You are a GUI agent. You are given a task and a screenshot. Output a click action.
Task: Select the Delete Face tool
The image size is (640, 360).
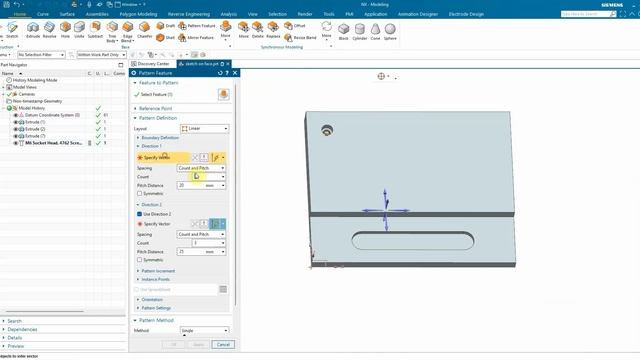coord(258,31)
